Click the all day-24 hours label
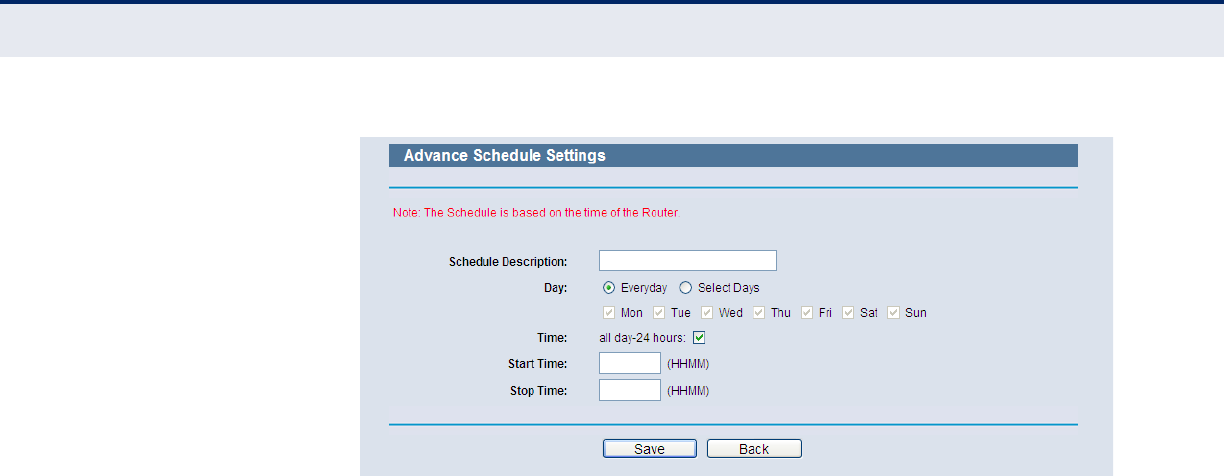 [642, 338]
